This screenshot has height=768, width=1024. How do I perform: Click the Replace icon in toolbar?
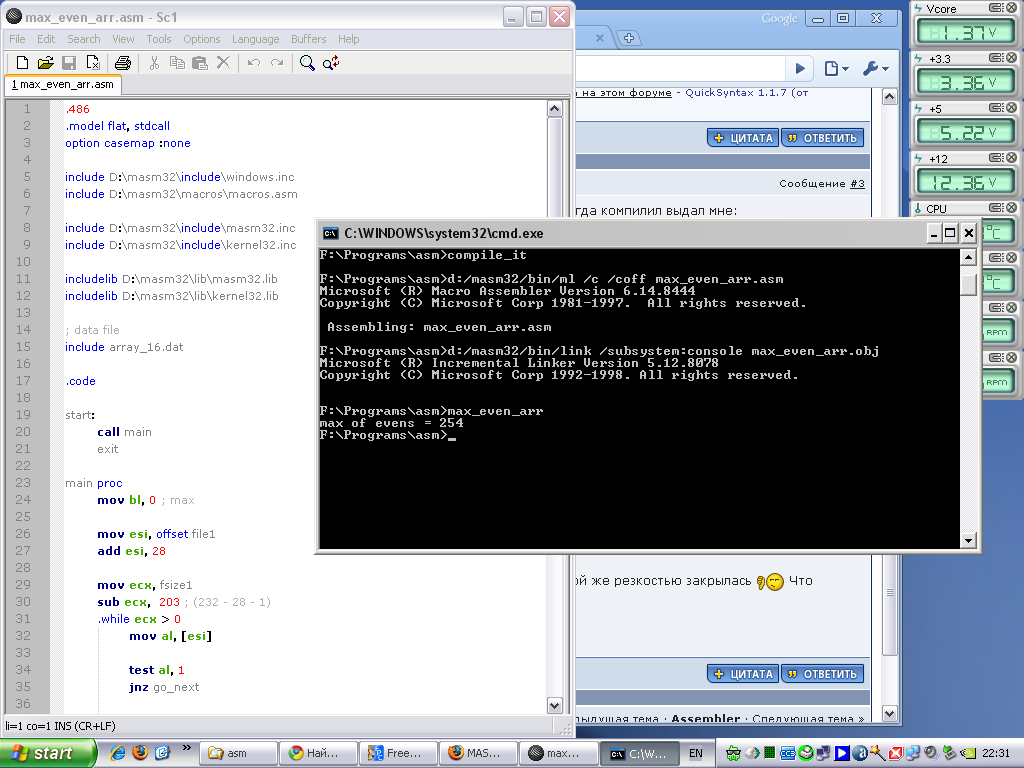[332, 63]
